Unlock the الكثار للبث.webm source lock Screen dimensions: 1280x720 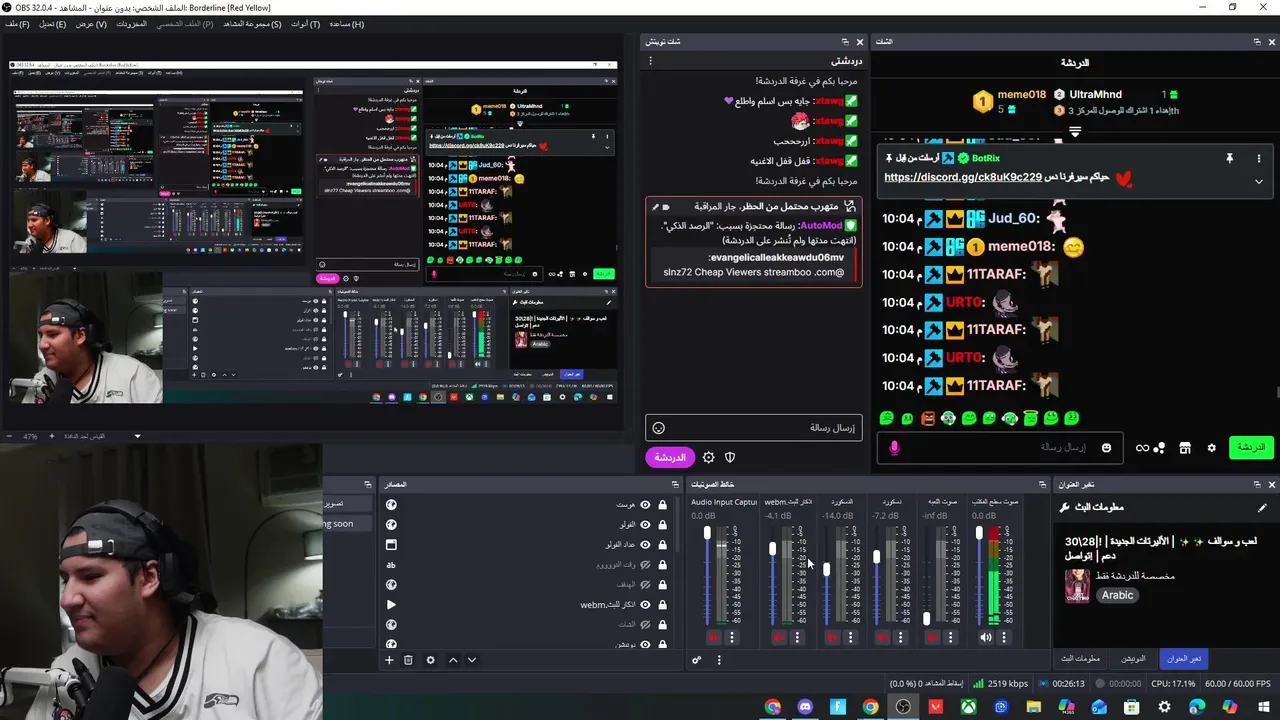[x=662, y=605]
